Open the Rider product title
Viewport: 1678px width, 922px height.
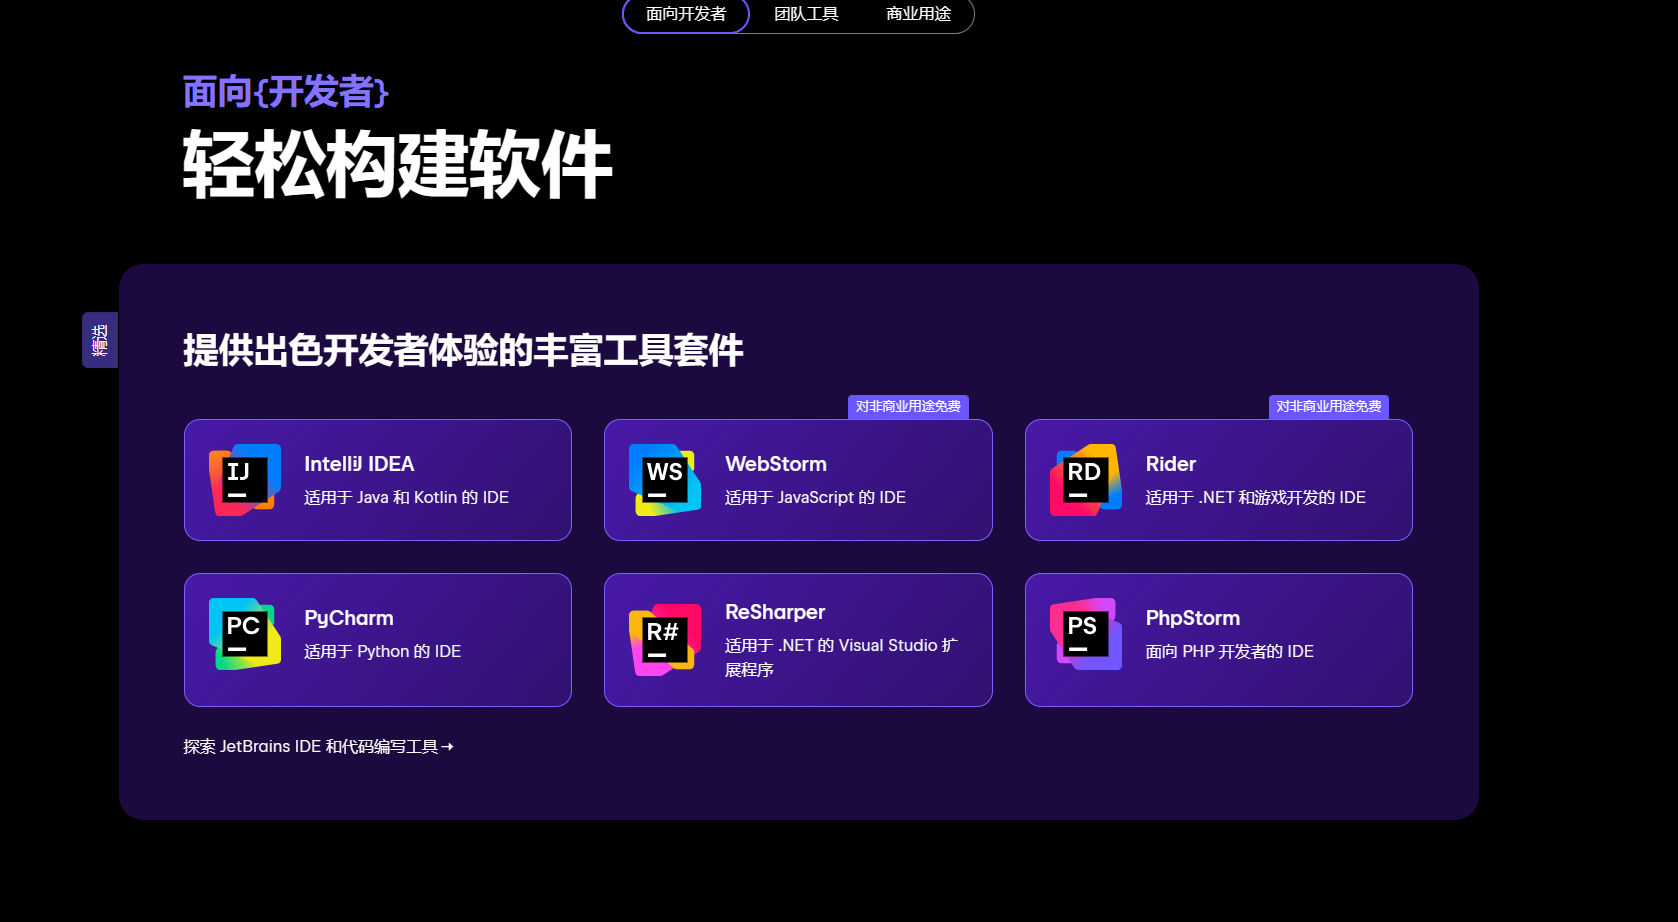(x=1171, y=464)
